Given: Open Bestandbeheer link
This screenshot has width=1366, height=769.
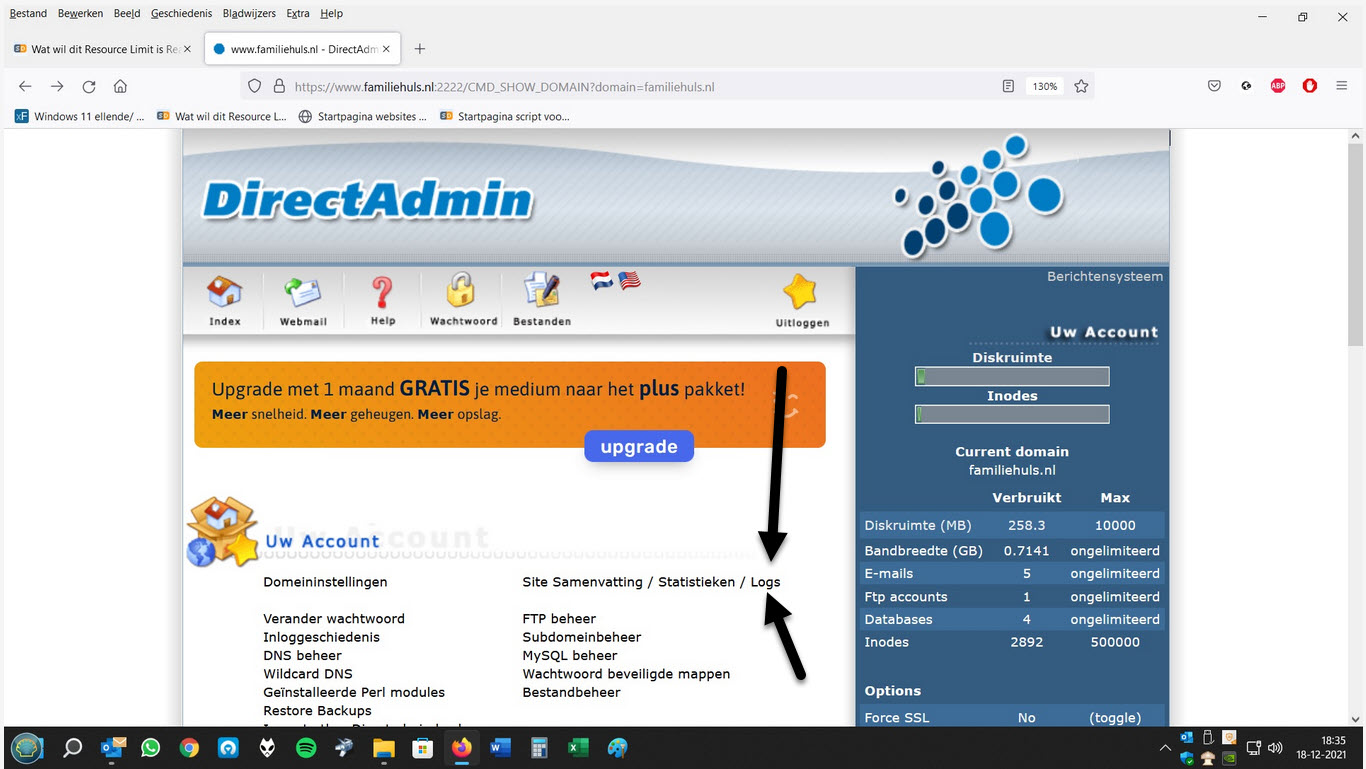Looking at the screenshot, I should pyautogui.click(x=571, y=692).
